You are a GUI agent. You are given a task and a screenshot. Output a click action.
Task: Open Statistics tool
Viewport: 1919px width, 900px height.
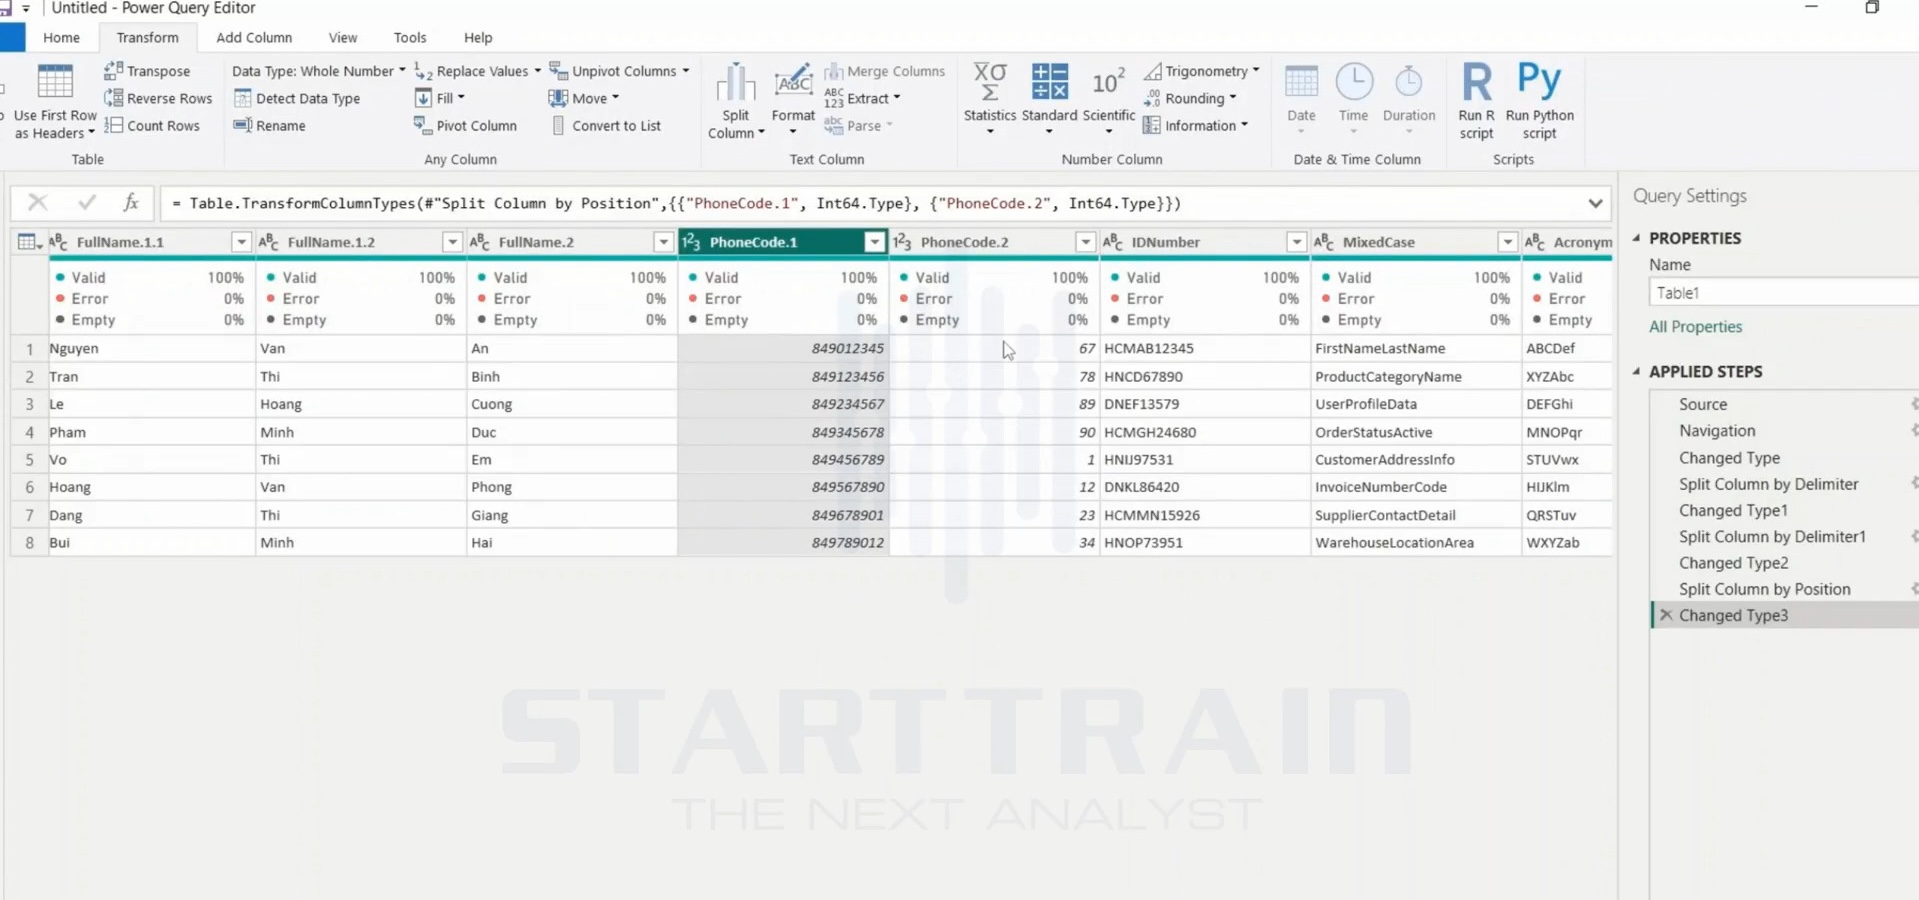[990, 98]
